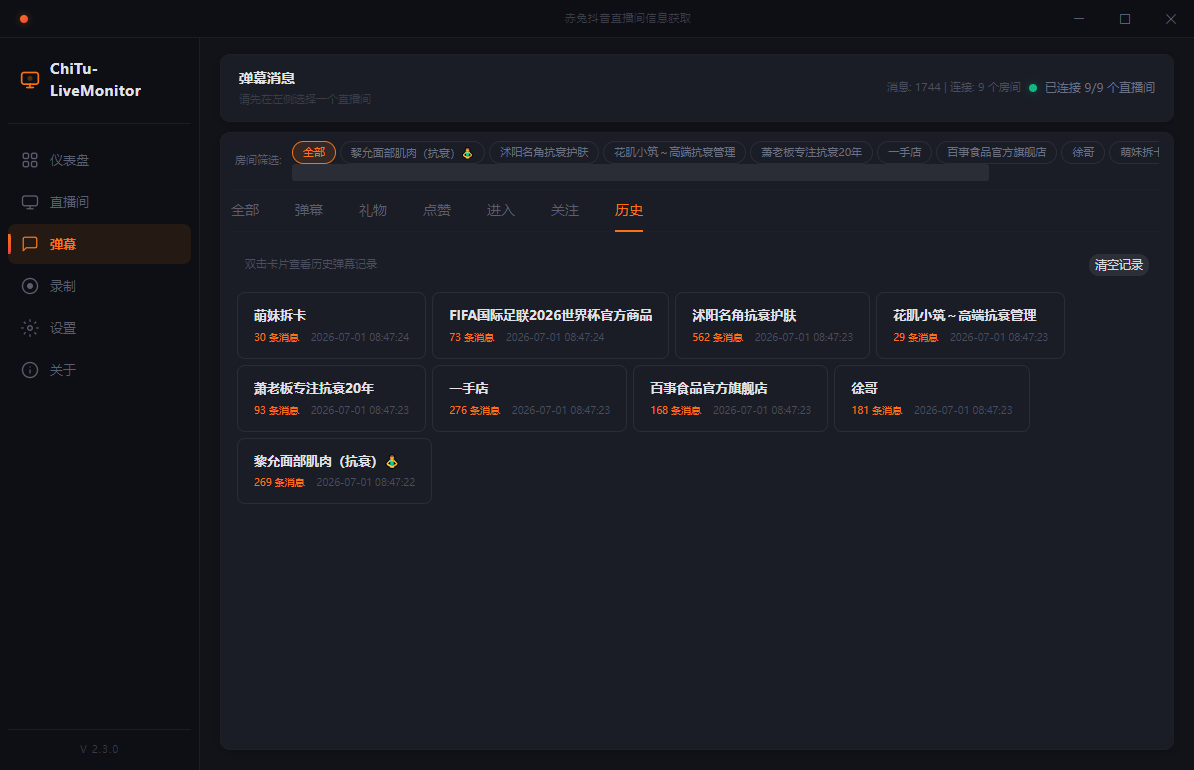
Task: Select 弹幕 in the sidebar
Action: (x=99, y=244)
